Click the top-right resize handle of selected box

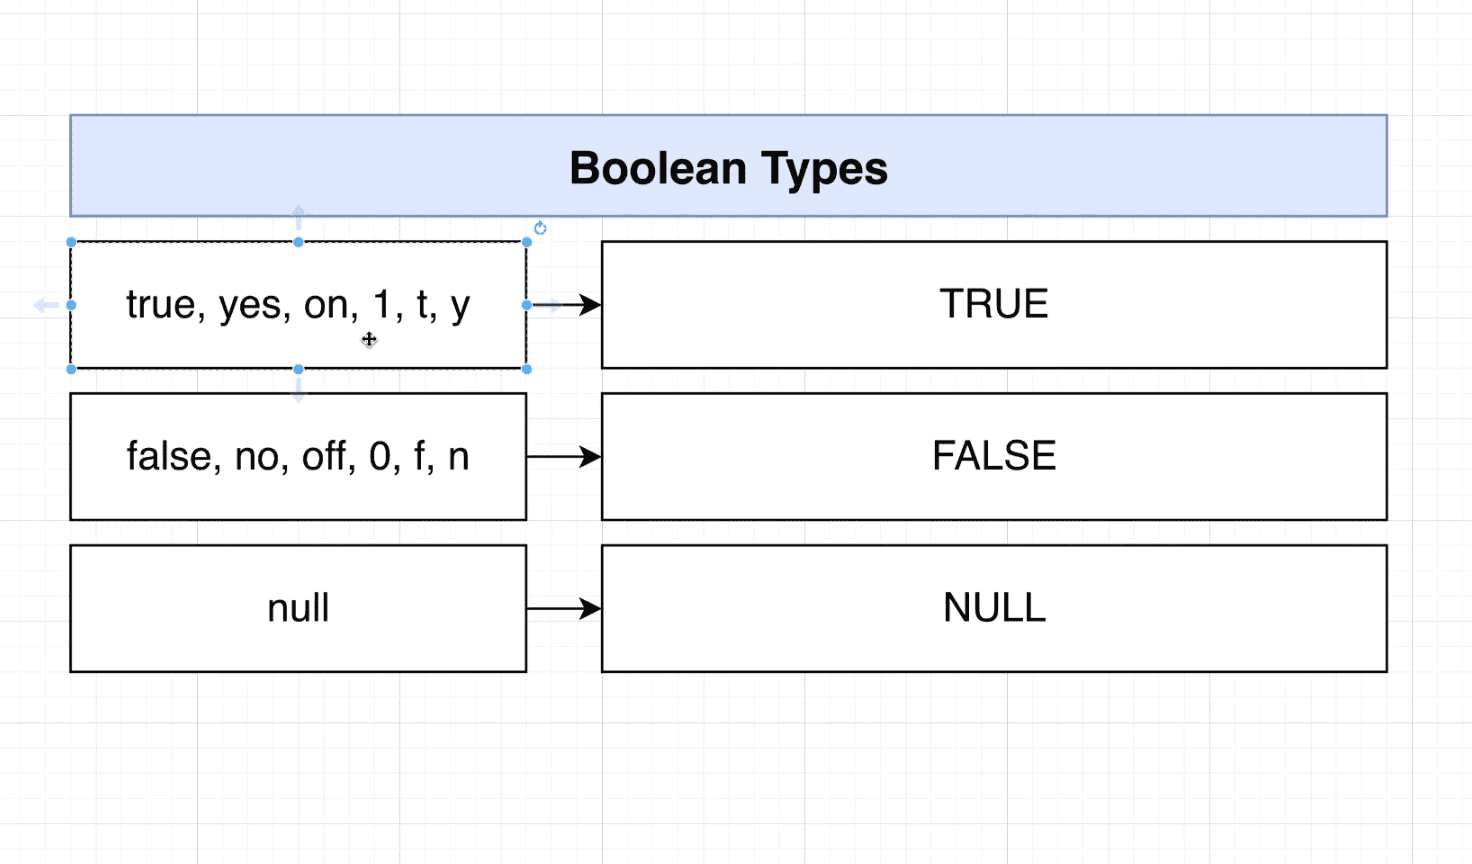(527, 242)
